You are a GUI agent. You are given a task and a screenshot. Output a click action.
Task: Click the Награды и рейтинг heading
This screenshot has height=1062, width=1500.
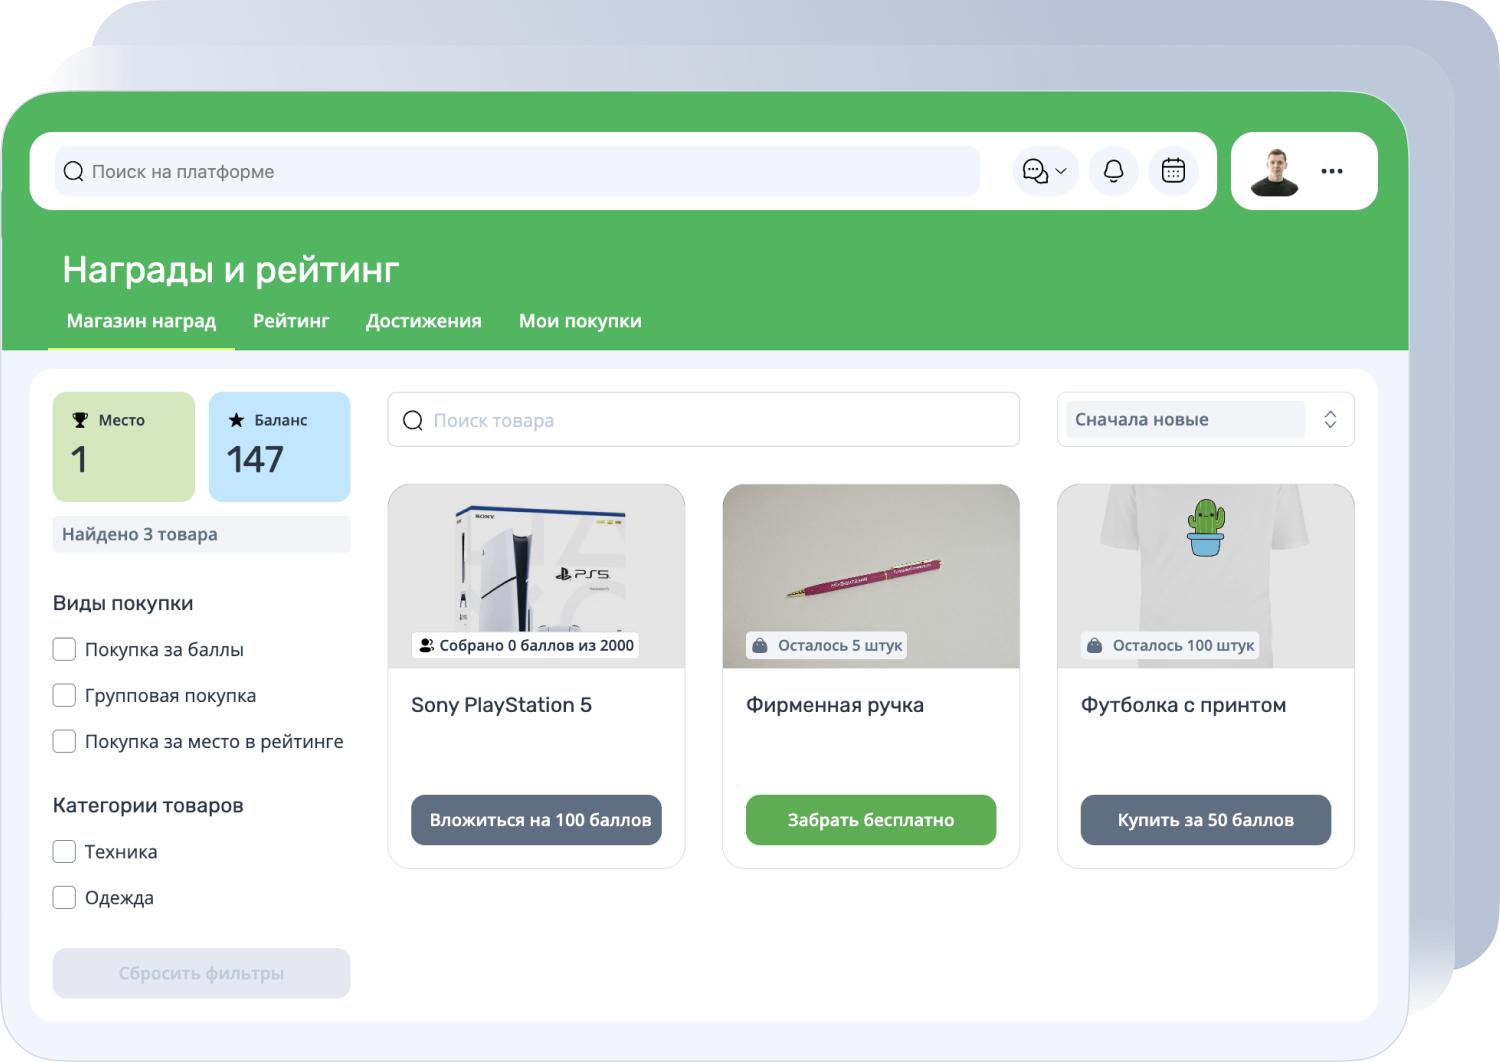click(x=231, y=270)
